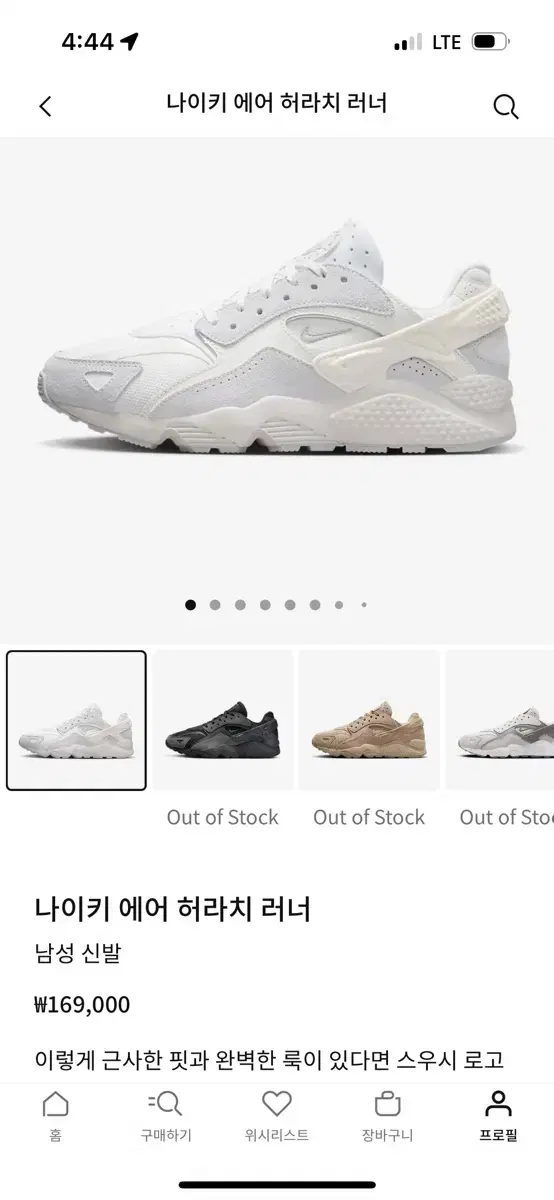Viewport: 554px width, 1200px height.
Task: Tap the 남성 신발 category label
Action: [x=77, y=954]
